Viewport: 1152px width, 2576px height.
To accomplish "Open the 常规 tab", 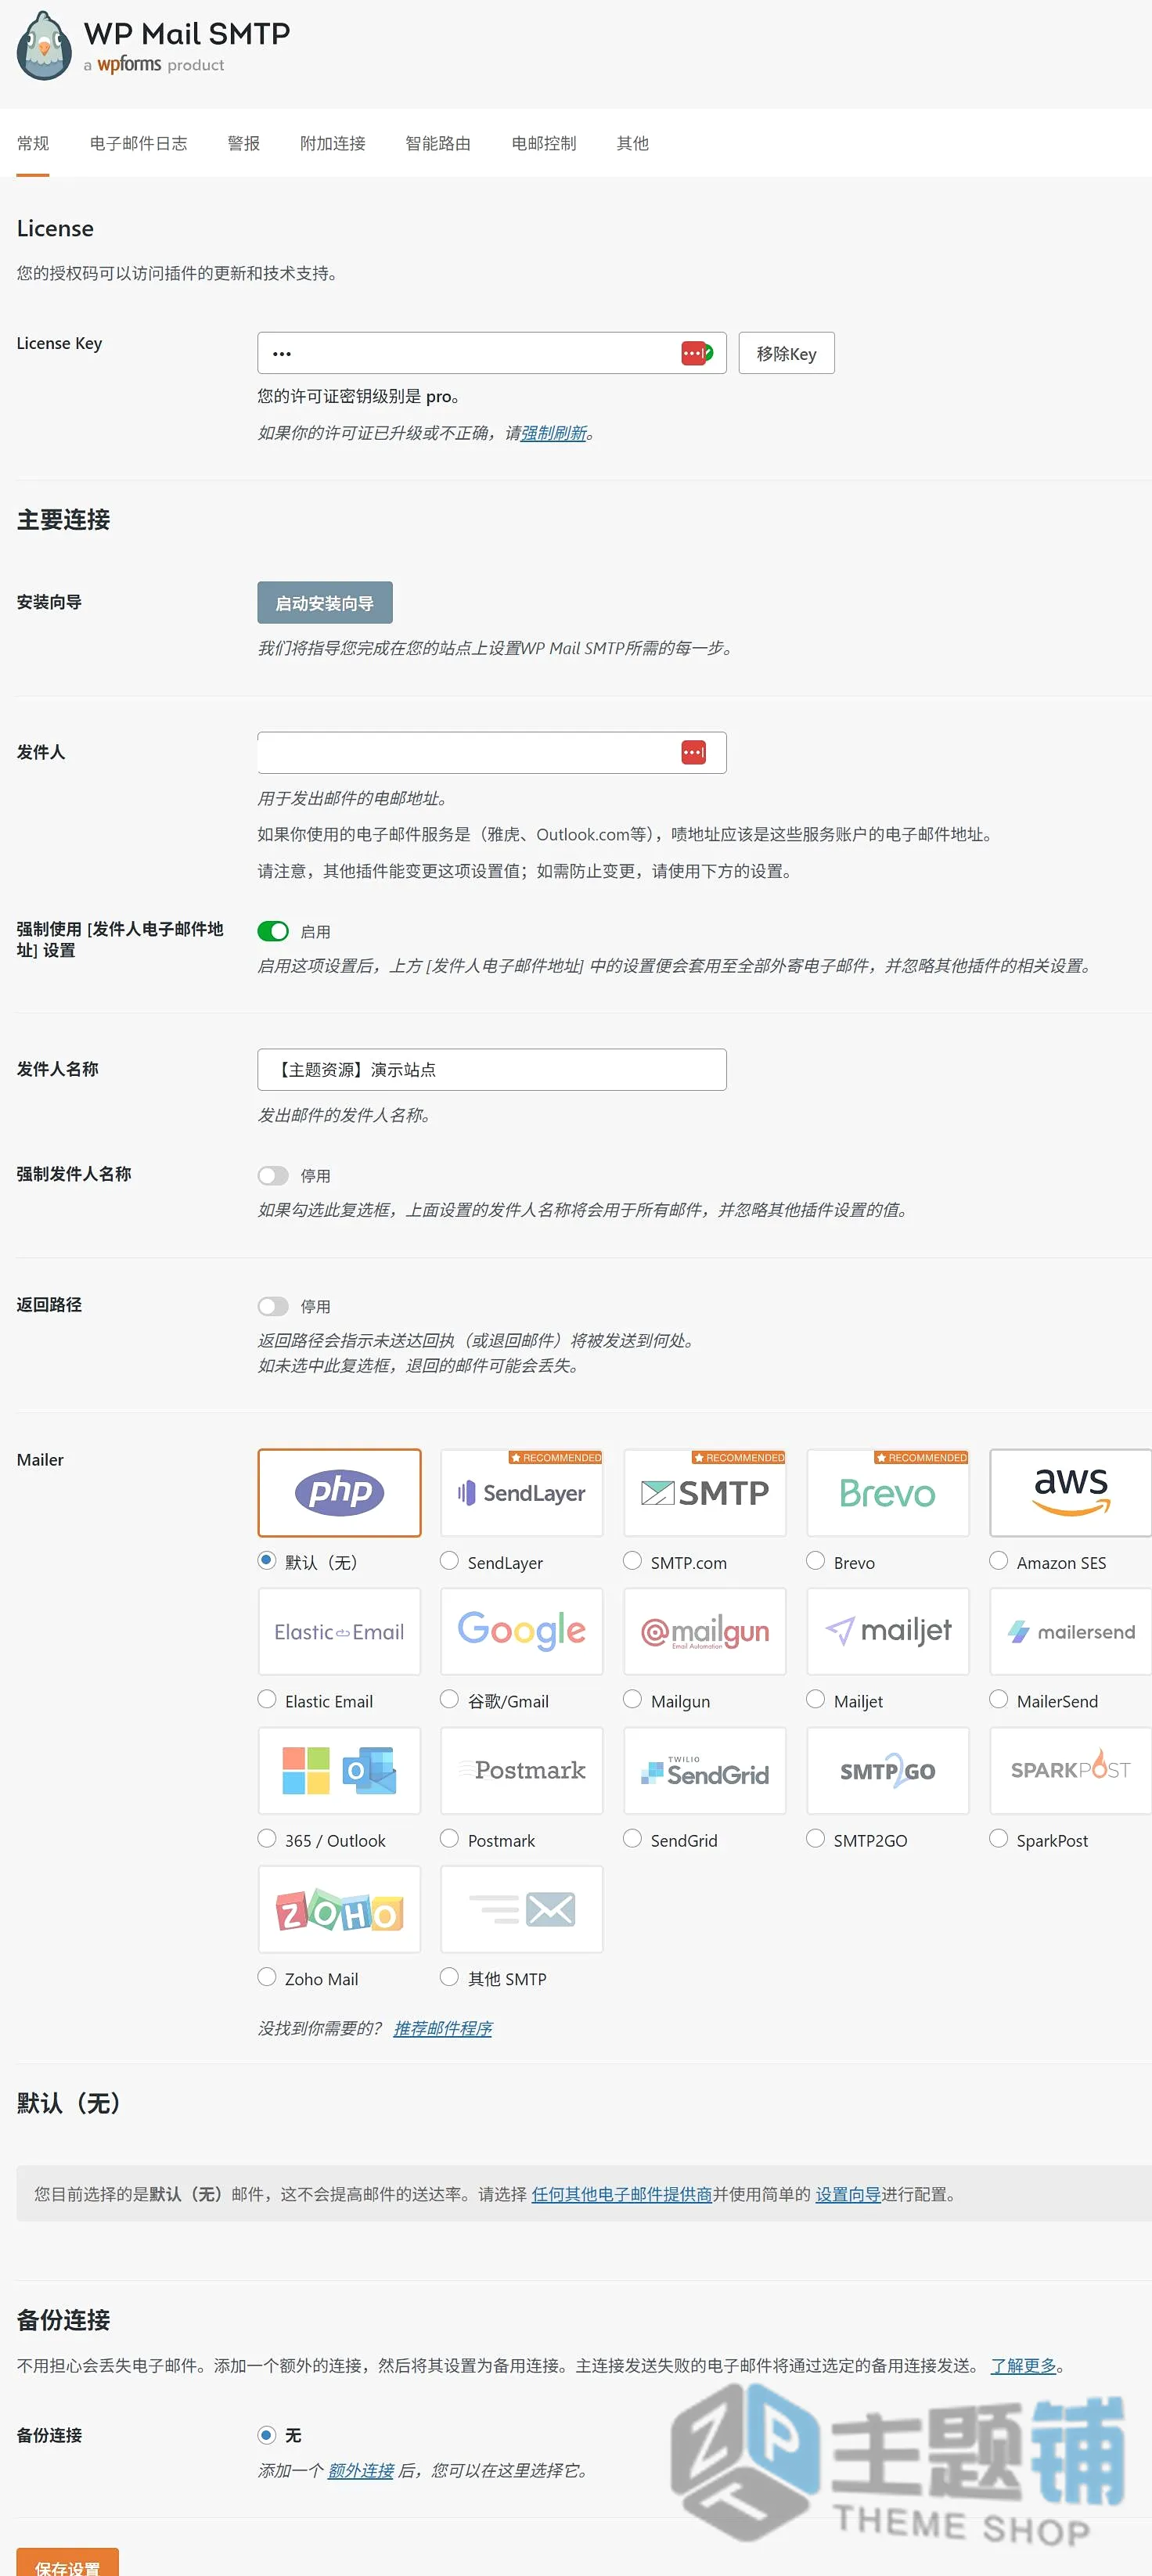I will [33, 143].
